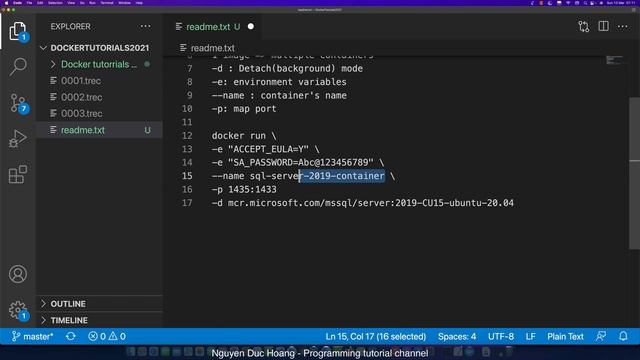Open Source Control view with badge 7
The image size is (640, 360).
tap(18, 103)
